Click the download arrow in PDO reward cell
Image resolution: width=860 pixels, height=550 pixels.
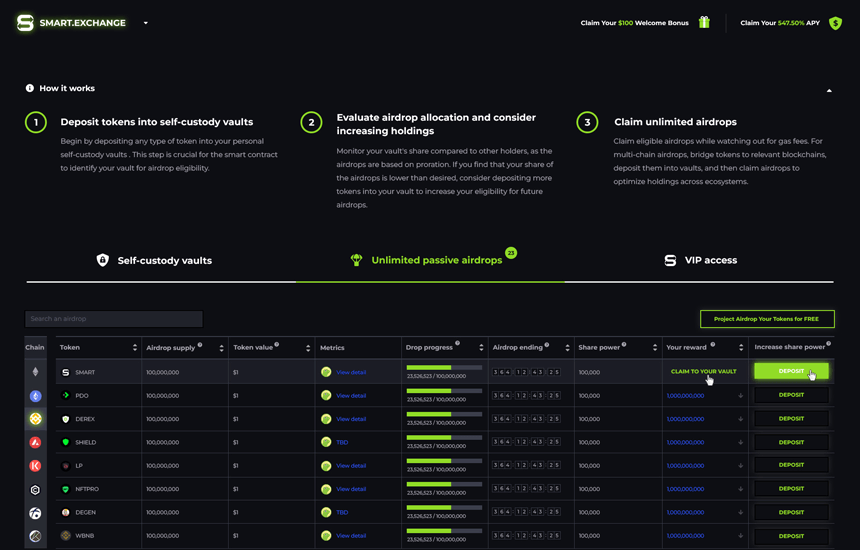click(740, 396)
